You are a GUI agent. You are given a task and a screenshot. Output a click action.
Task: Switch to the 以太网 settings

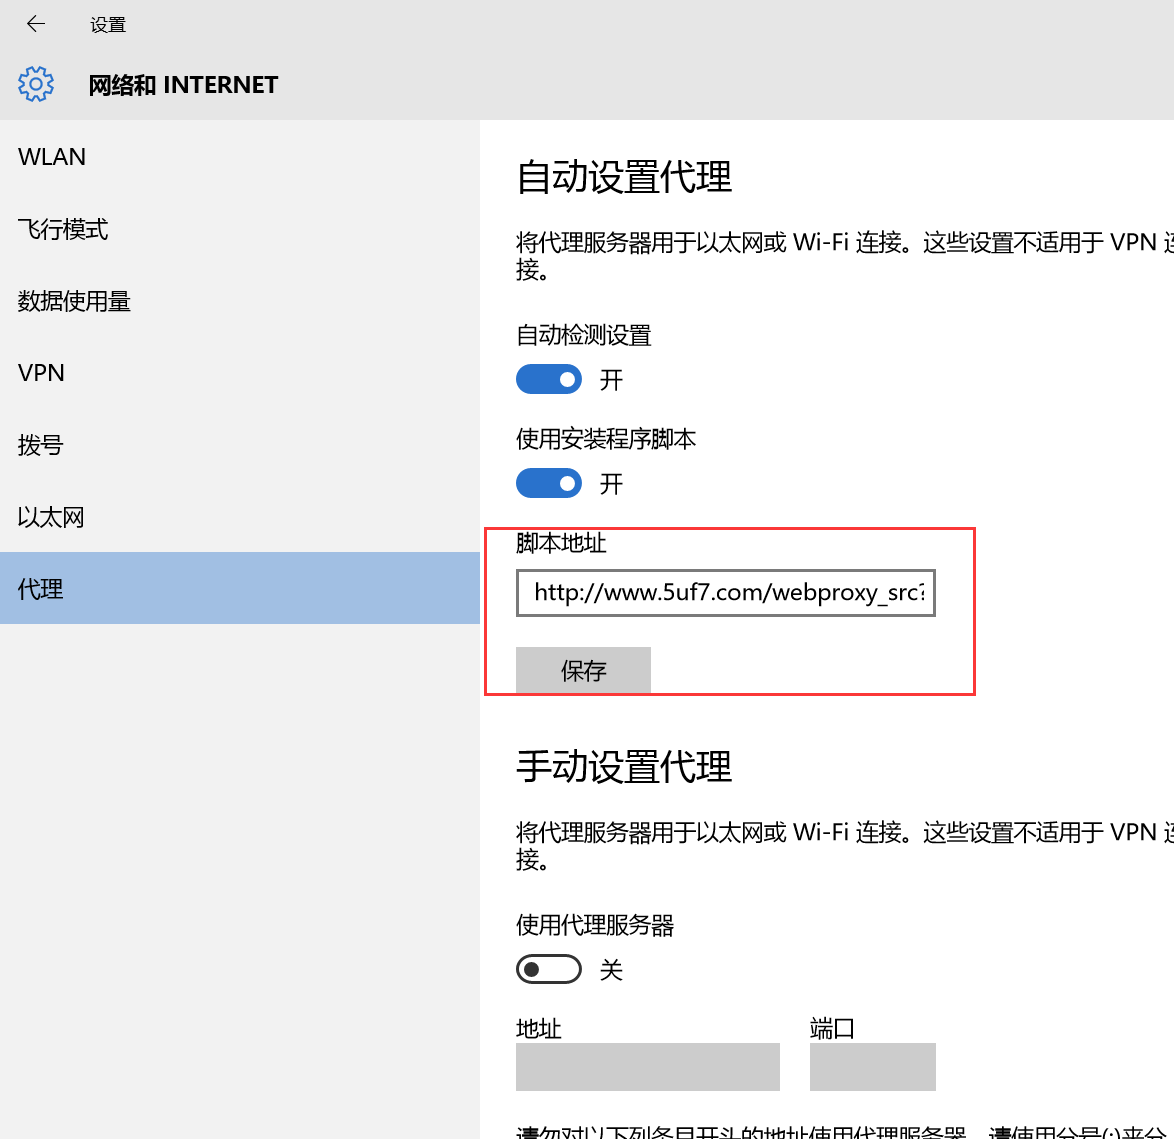click(x=51, y=517)
